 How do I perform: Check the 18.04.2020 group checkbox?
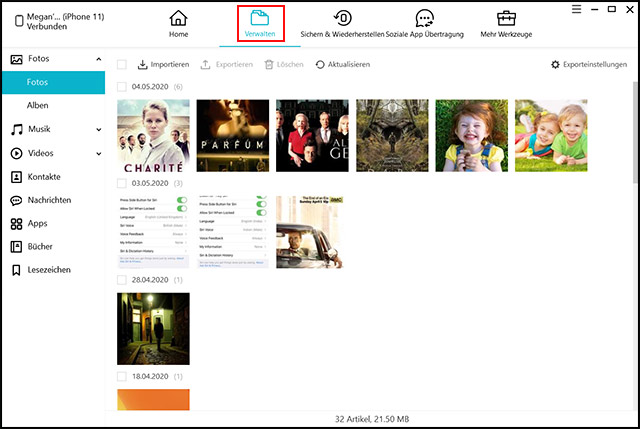[x=122, y=376]
